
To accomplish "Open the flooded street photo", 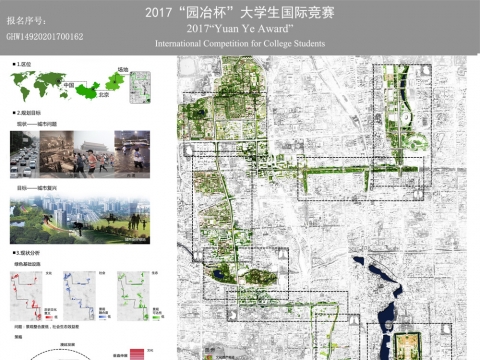I will tap(132, 154).
